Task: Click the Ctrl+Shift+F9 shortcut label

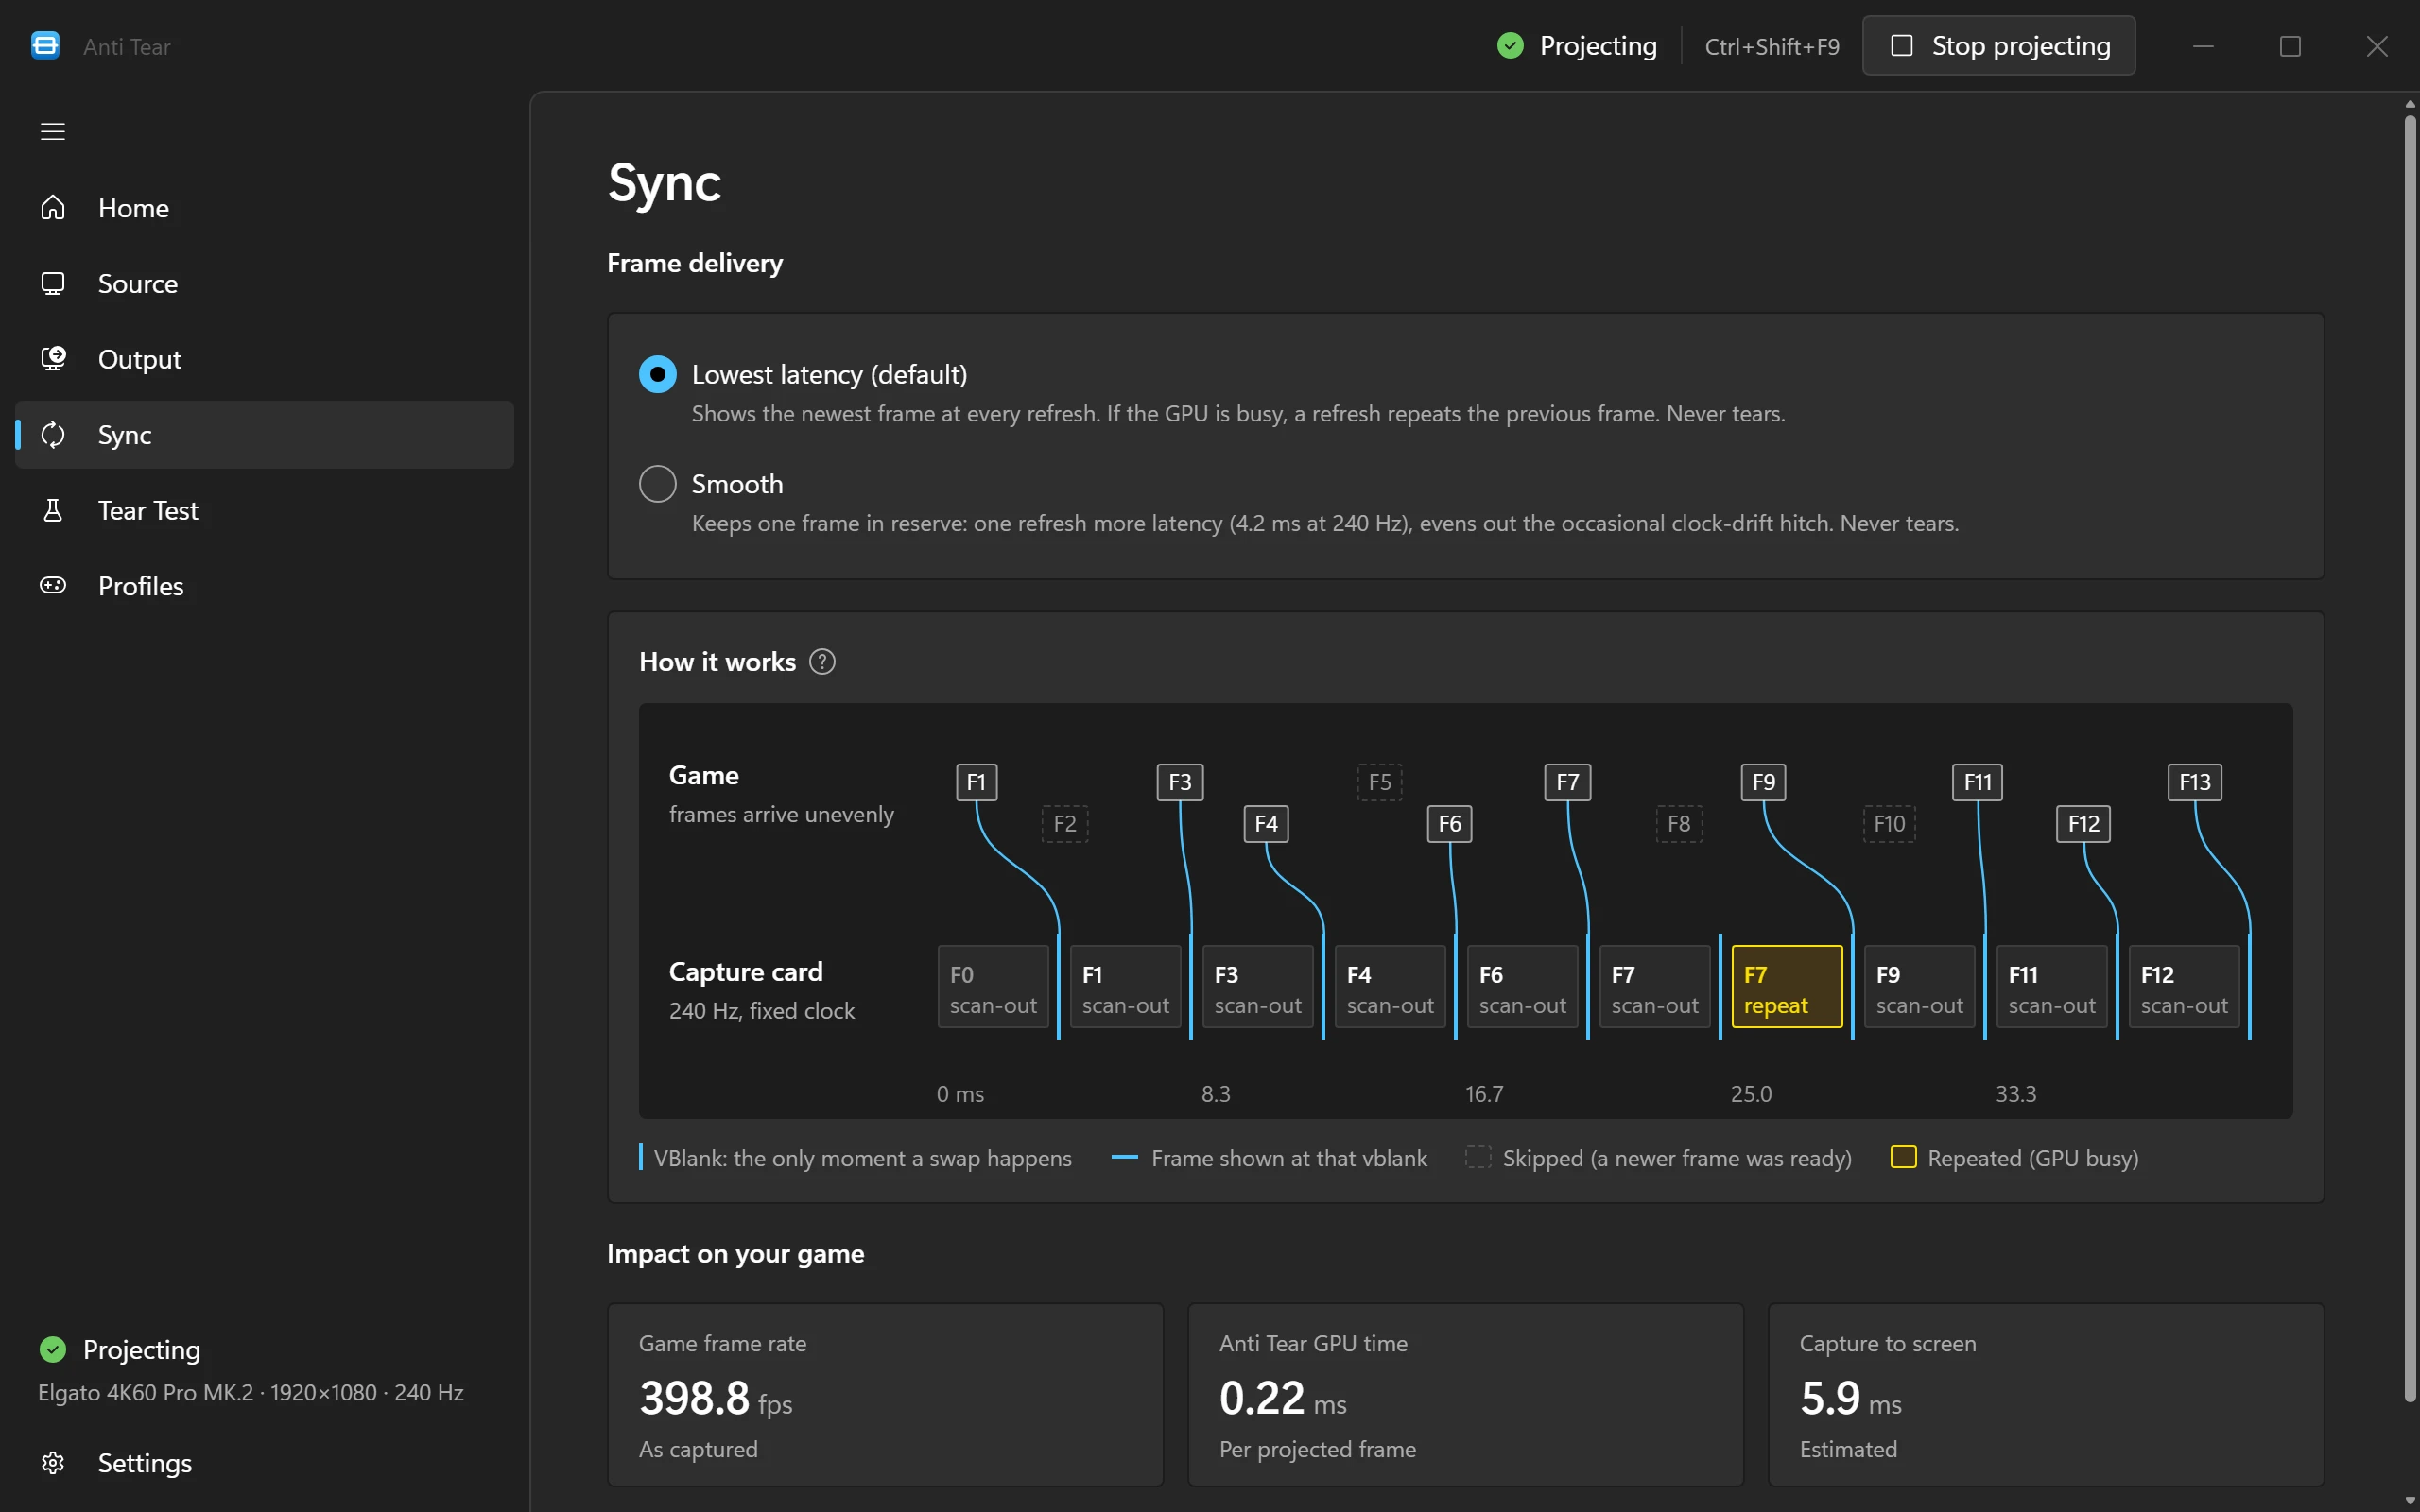Action: click(1771, 46)
